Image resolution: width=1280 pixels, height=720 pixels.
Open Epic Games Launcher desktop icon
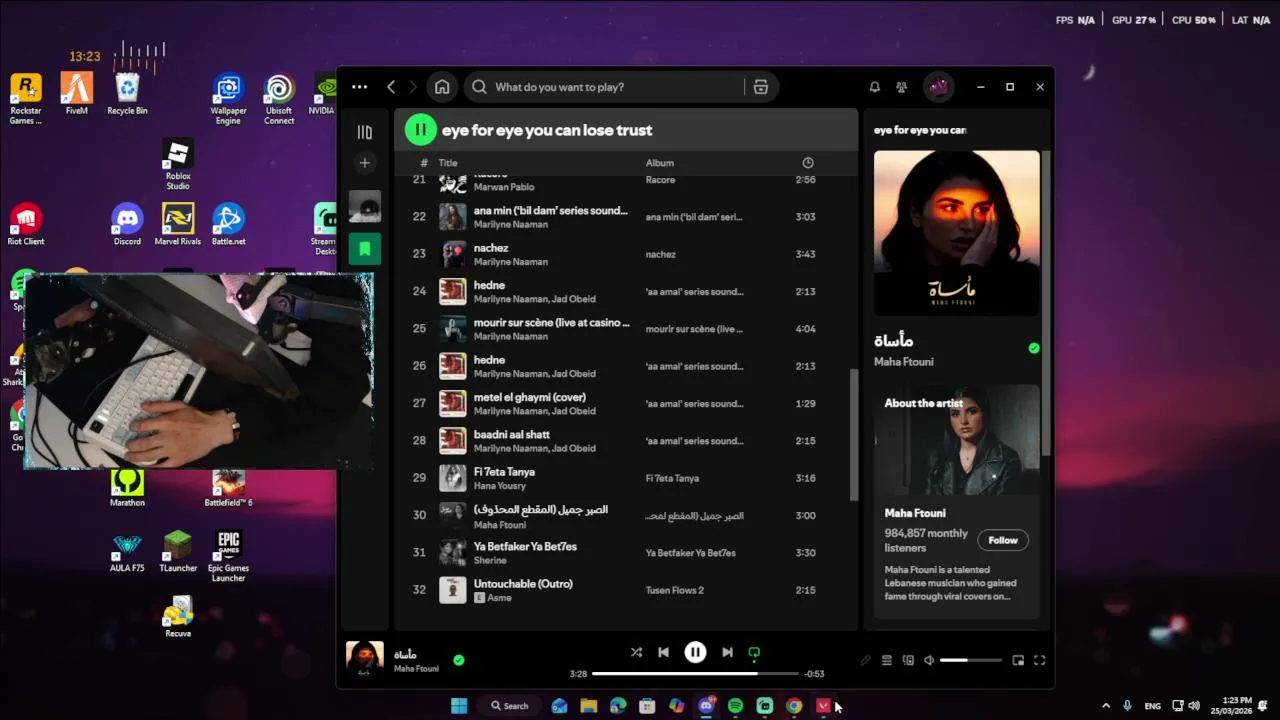(x=228, y=556)
